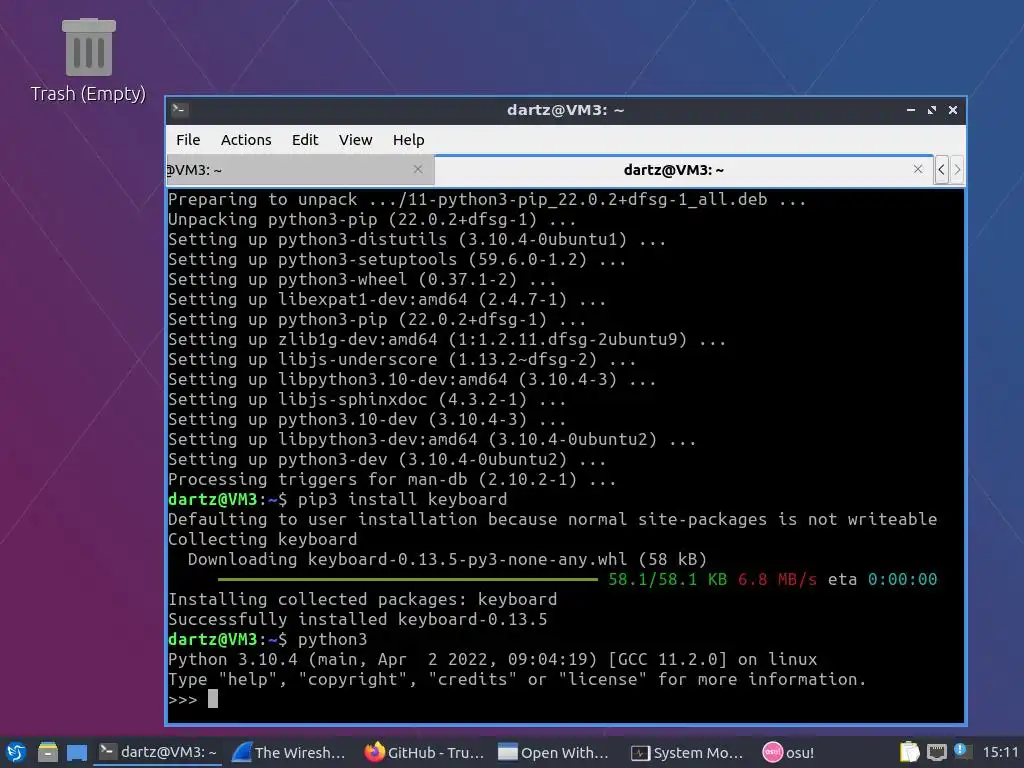
Task: Switch to GitHub Firefox taskbar item
Action: click(424, 752)
